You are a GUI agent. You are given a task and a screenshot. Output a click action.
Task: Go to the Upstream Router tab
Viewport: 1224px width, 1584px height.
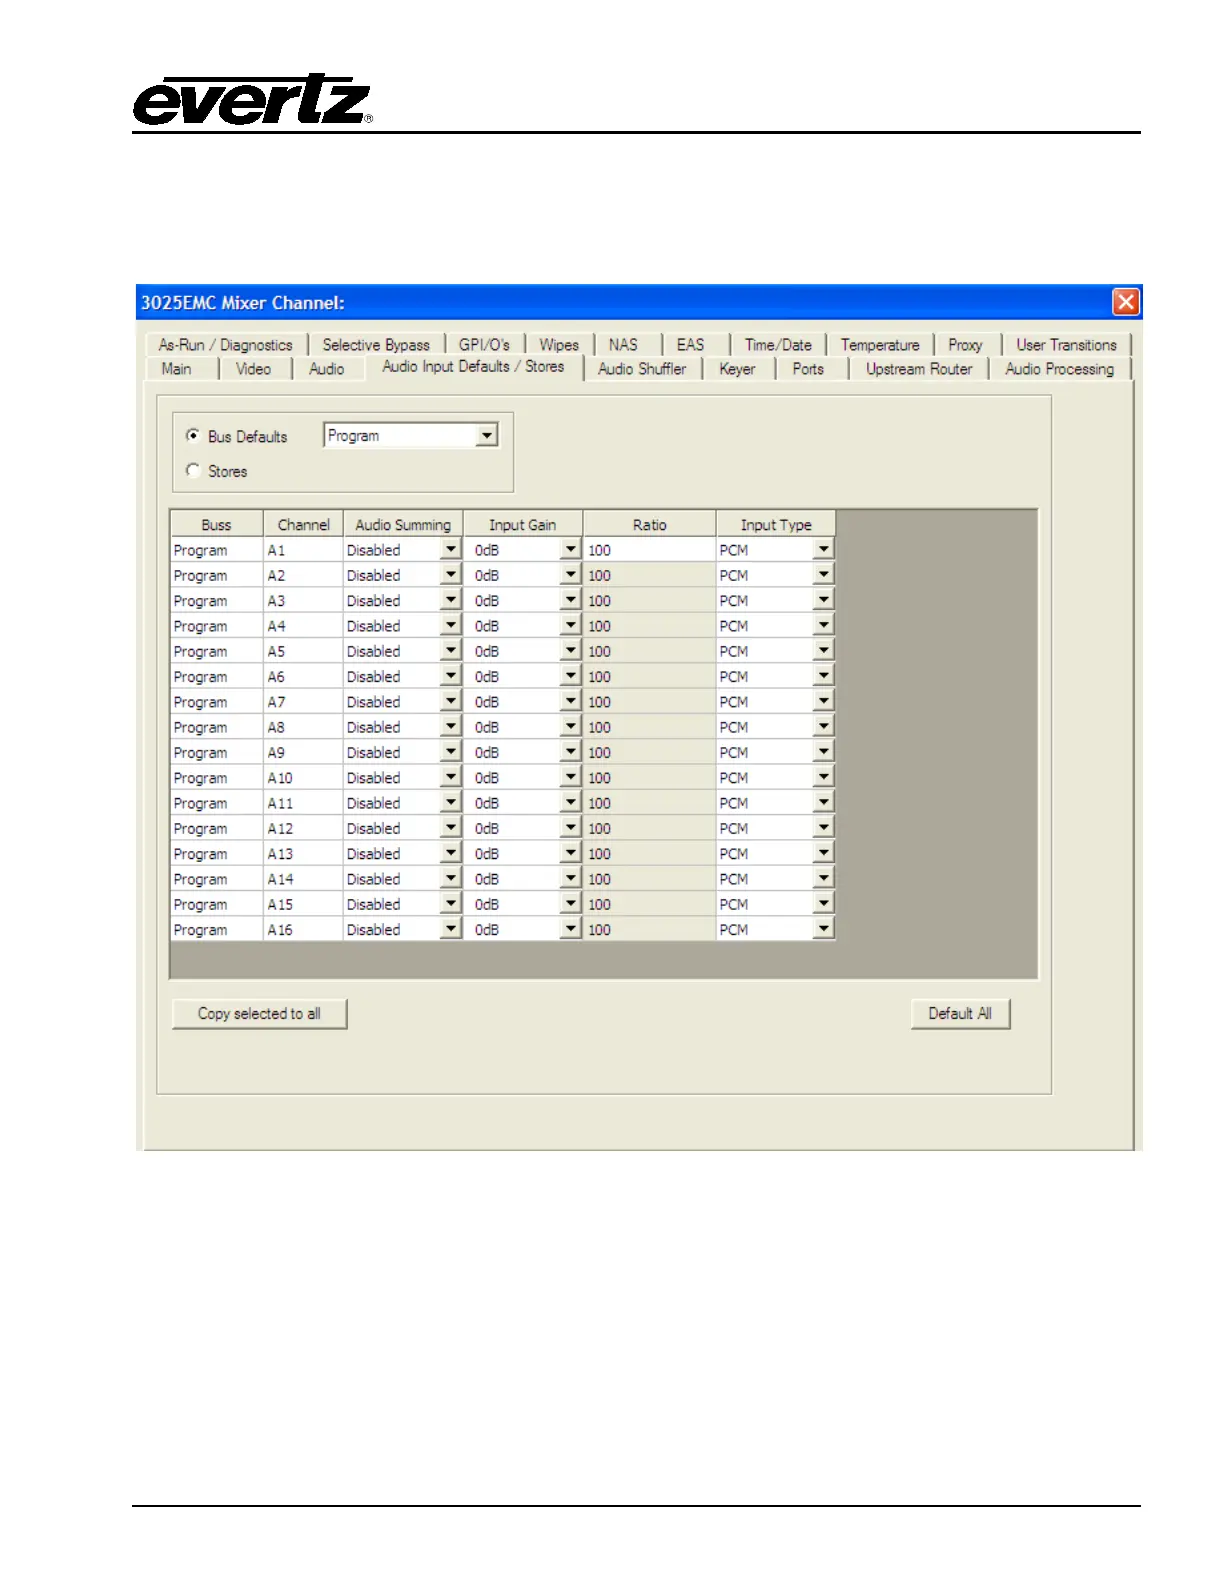click(x=918, y=369)
